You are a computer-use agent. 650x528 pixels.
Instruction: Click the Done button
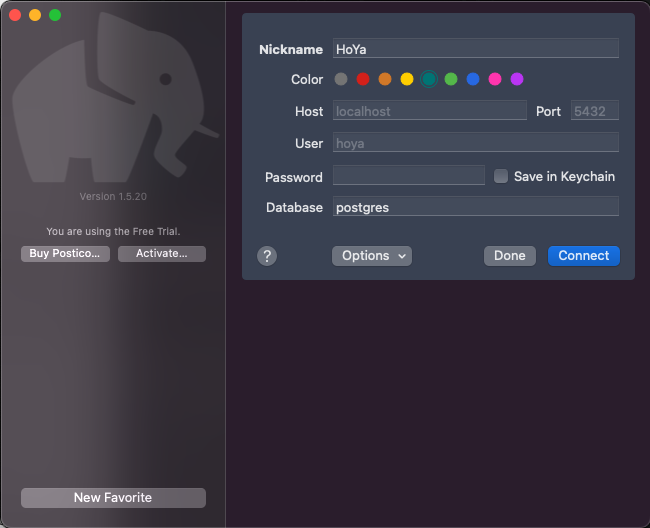[x=509, y=256]
